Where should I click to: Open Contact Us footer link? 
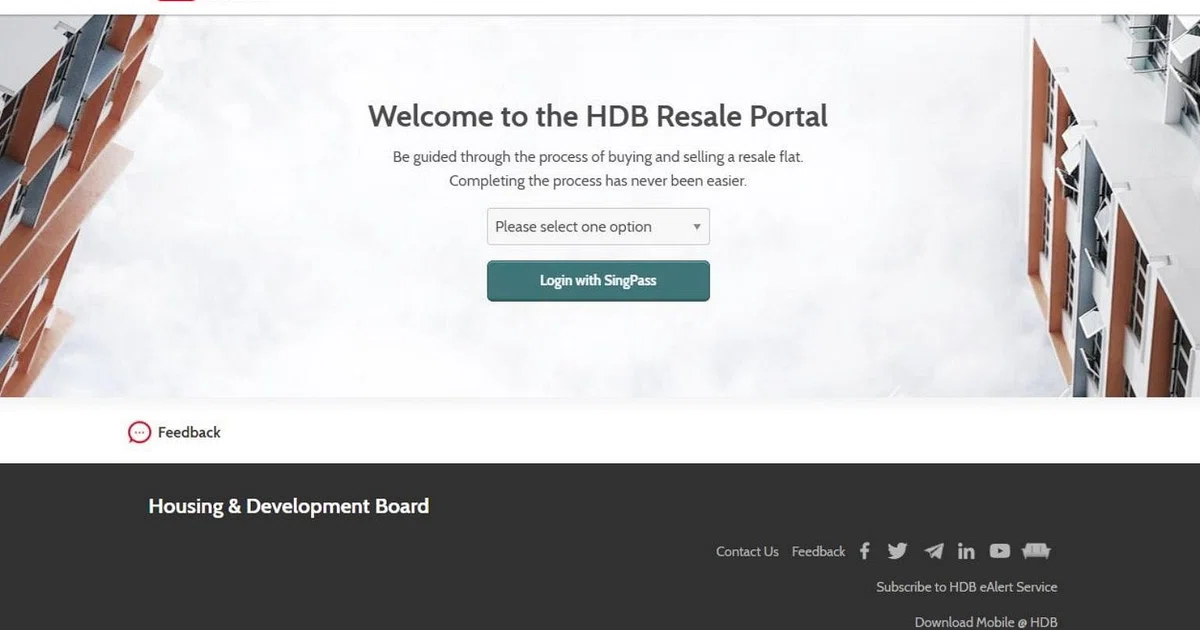click(747, 552)
